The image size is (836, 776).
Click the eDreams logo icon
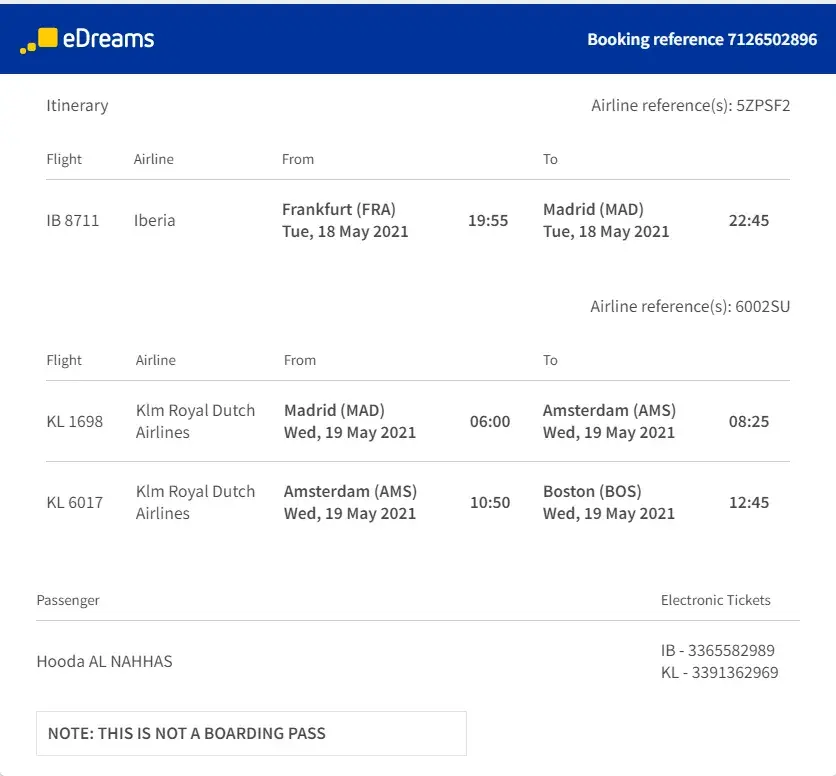pyautogui.click(x=39, y=40)
